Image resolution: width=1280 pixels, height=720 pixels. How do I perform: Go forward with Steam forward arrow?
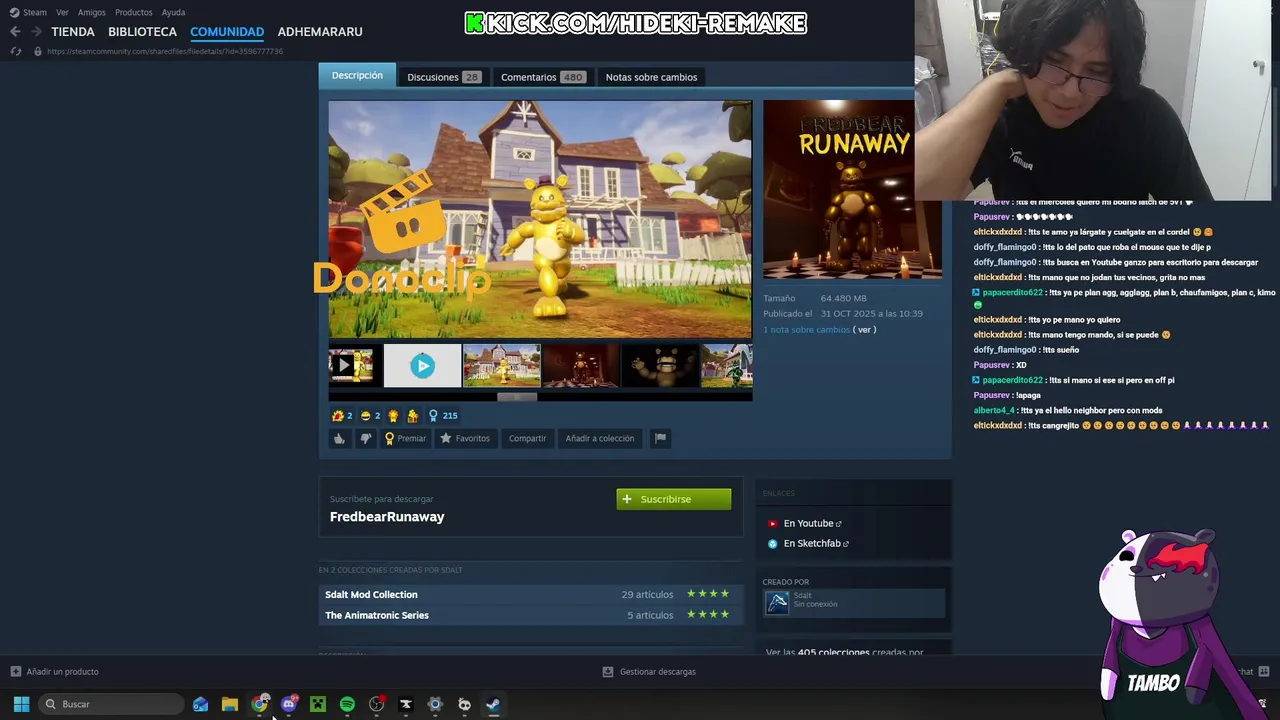tap(36, 32)
